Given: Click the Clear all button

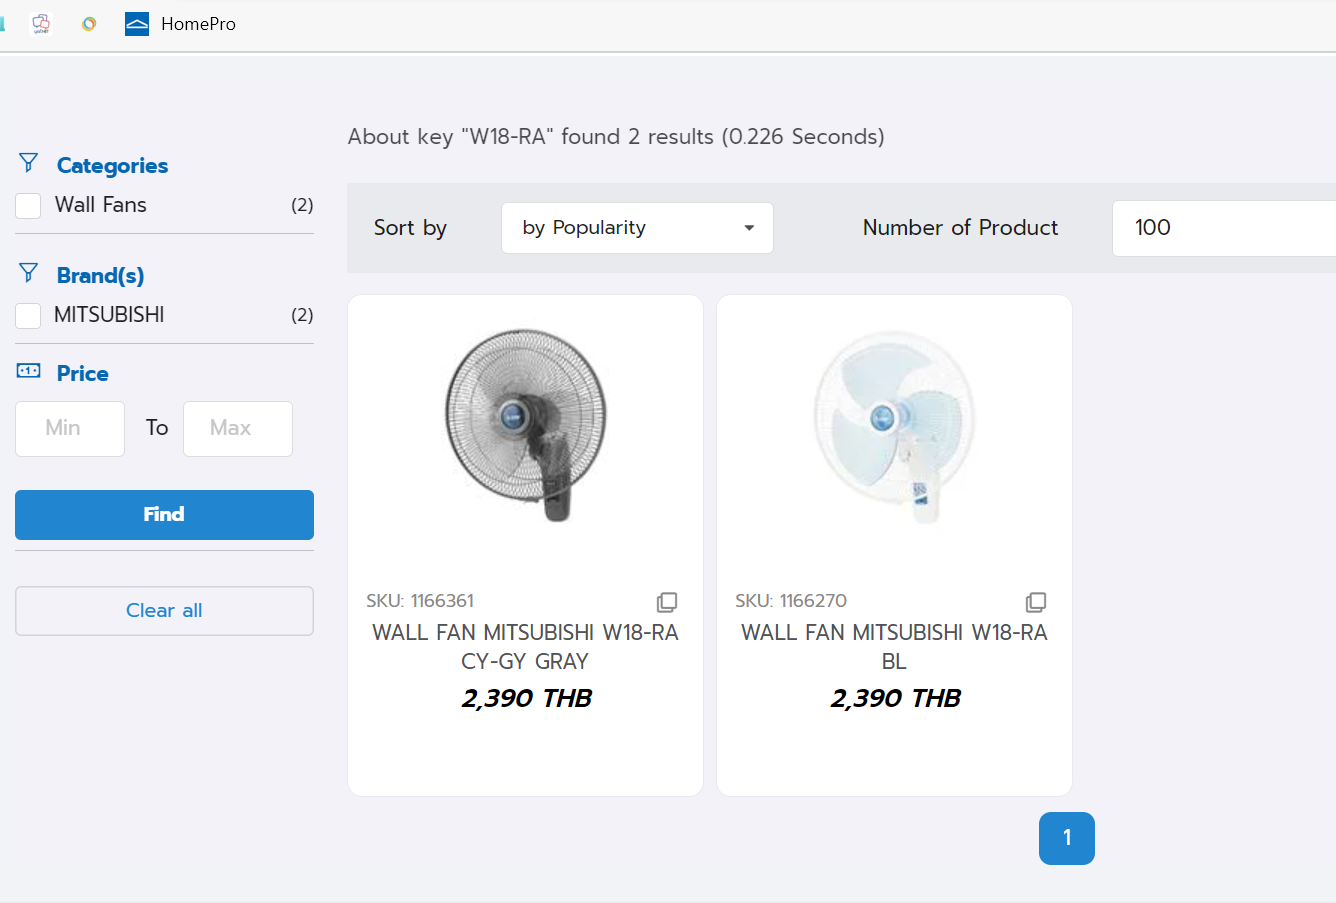Looking at the screenshot, I should pyautogui.click(x=164, y=611).
